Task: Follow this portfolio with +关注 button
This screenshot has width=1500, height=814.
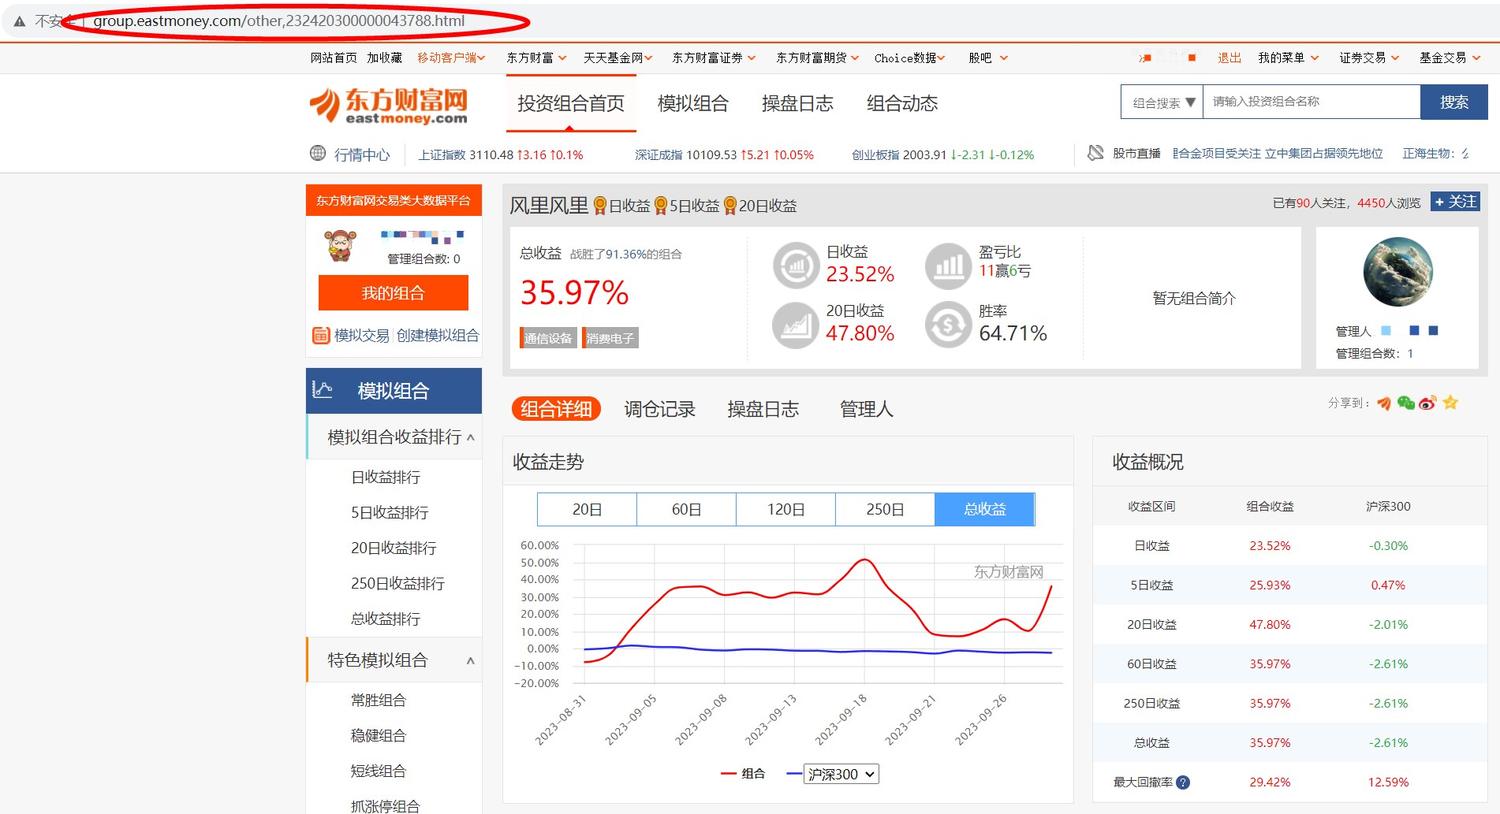Action: click(x=1455, y=202)
